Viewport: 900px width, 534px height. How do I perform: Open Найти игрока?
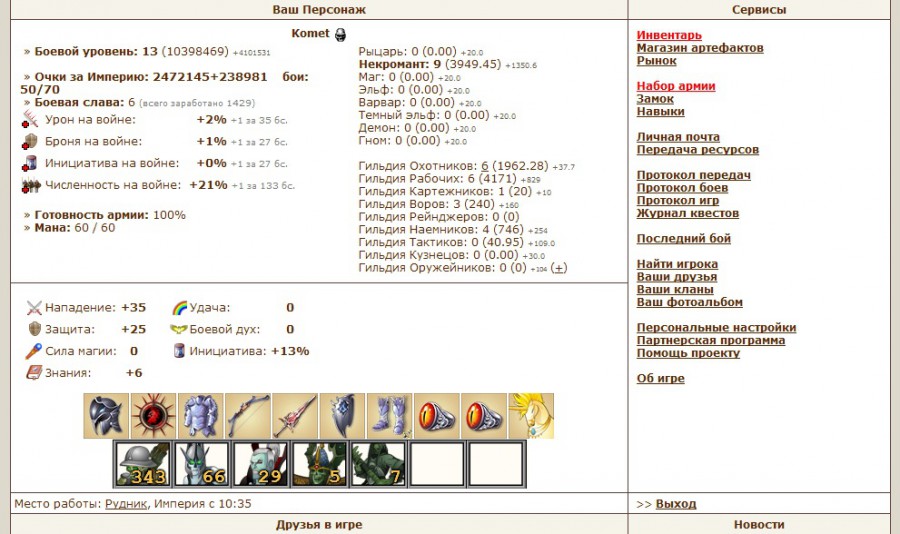(x=677, y=264)
